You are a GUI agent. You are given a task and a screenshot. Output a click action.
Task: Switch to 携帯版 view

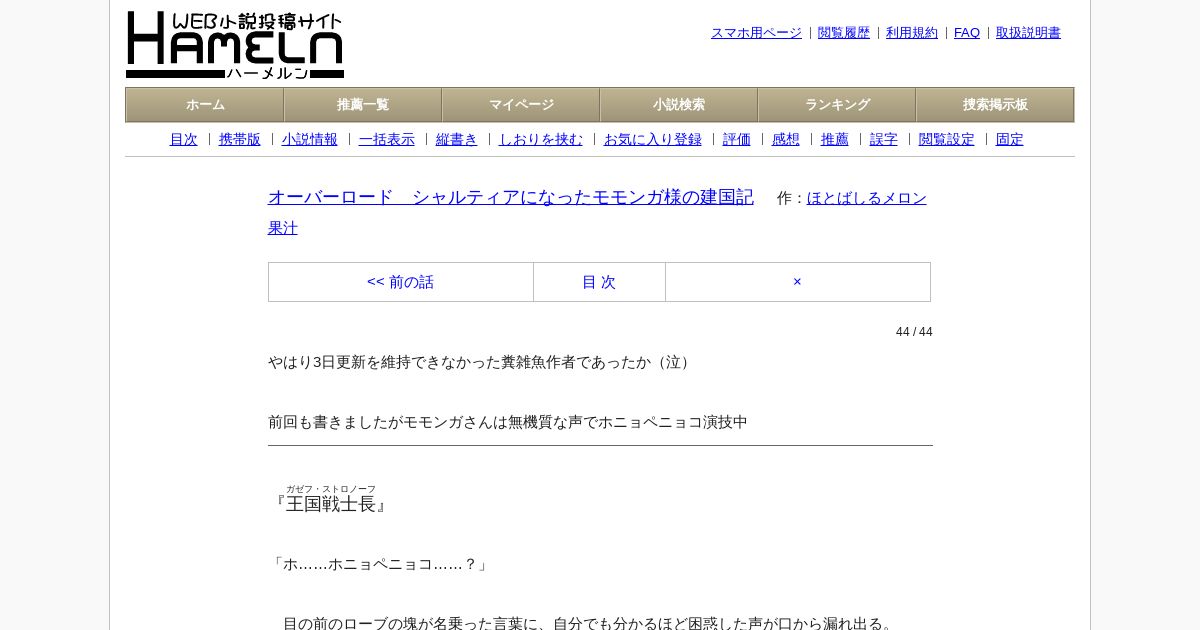coord(240,139)
